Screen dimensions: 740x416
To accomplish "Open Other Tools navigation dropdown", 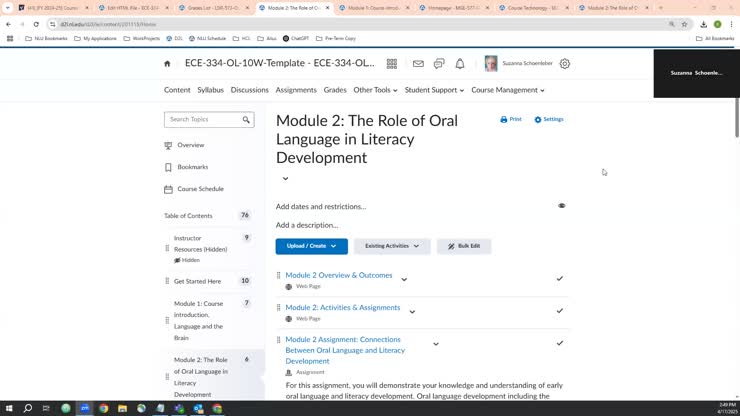I will 375,90.
